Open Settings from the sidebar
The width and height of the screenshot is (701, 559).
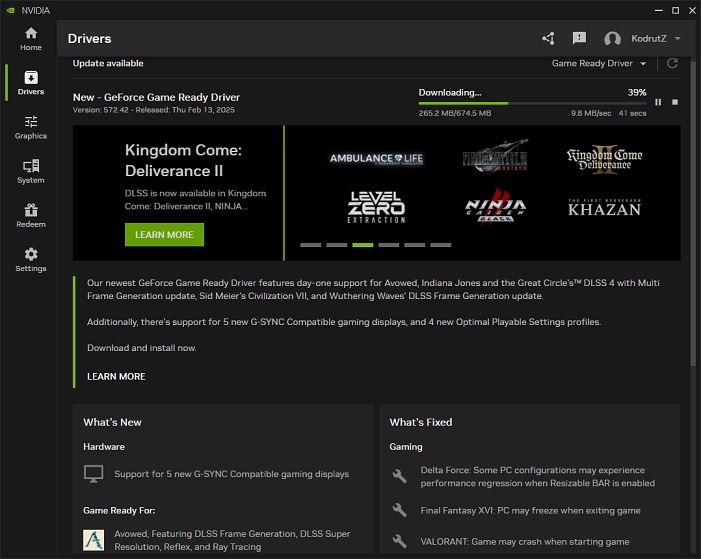click(30, 259)
